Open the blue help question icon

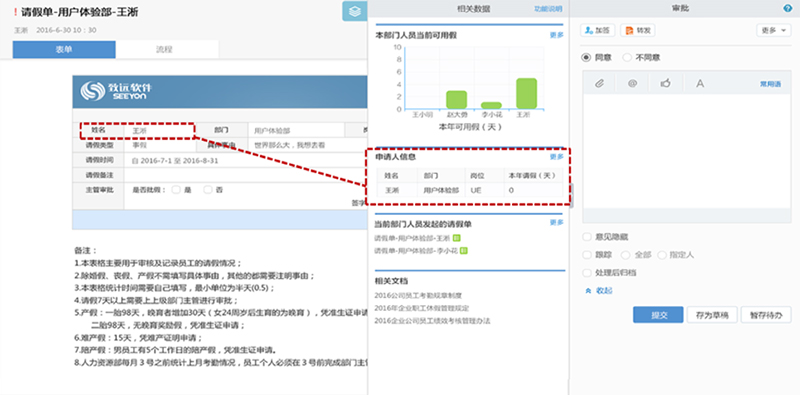pyautogui.click(x=787, y=8)
